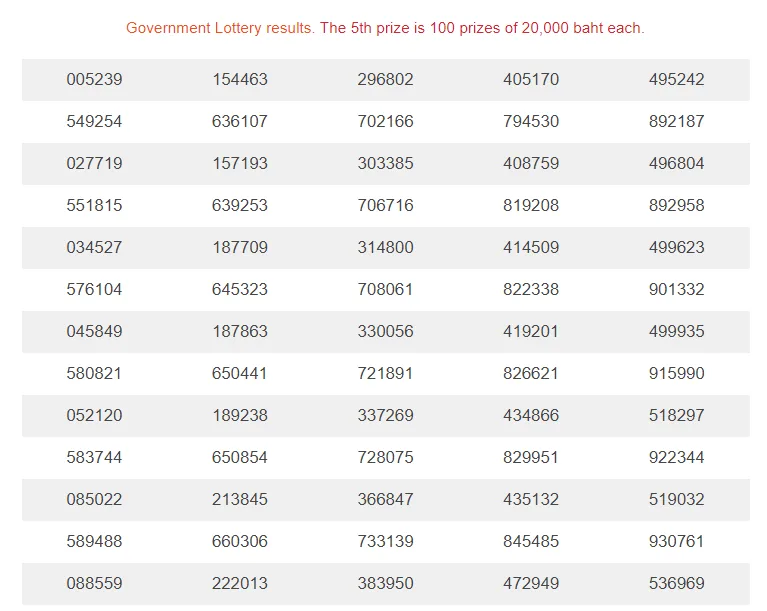Click lottery number 157193

tap(240, 163)
